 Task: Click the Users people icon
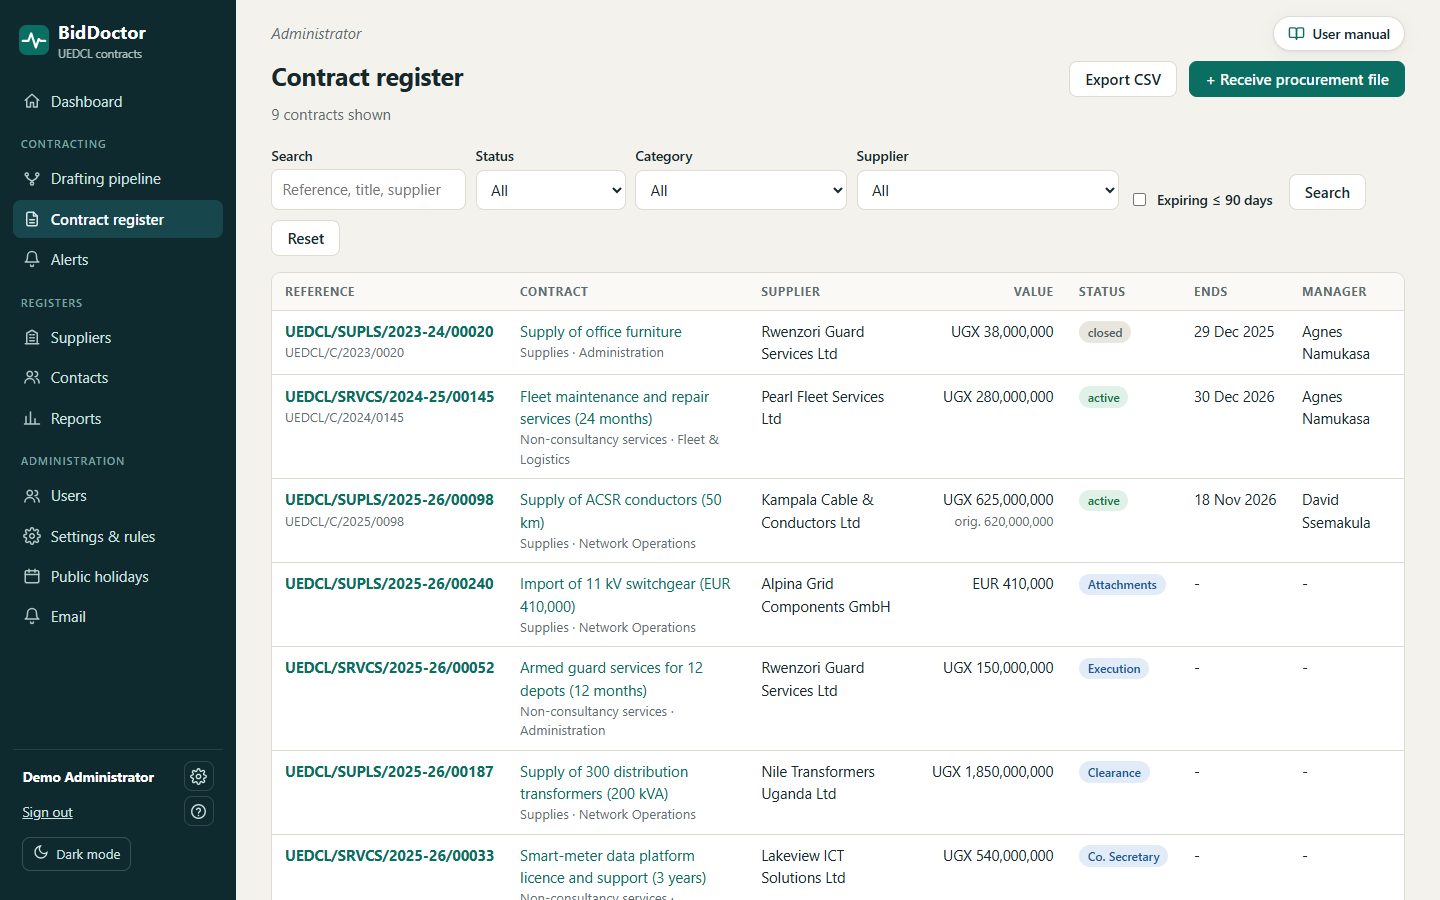pos(32,495)
